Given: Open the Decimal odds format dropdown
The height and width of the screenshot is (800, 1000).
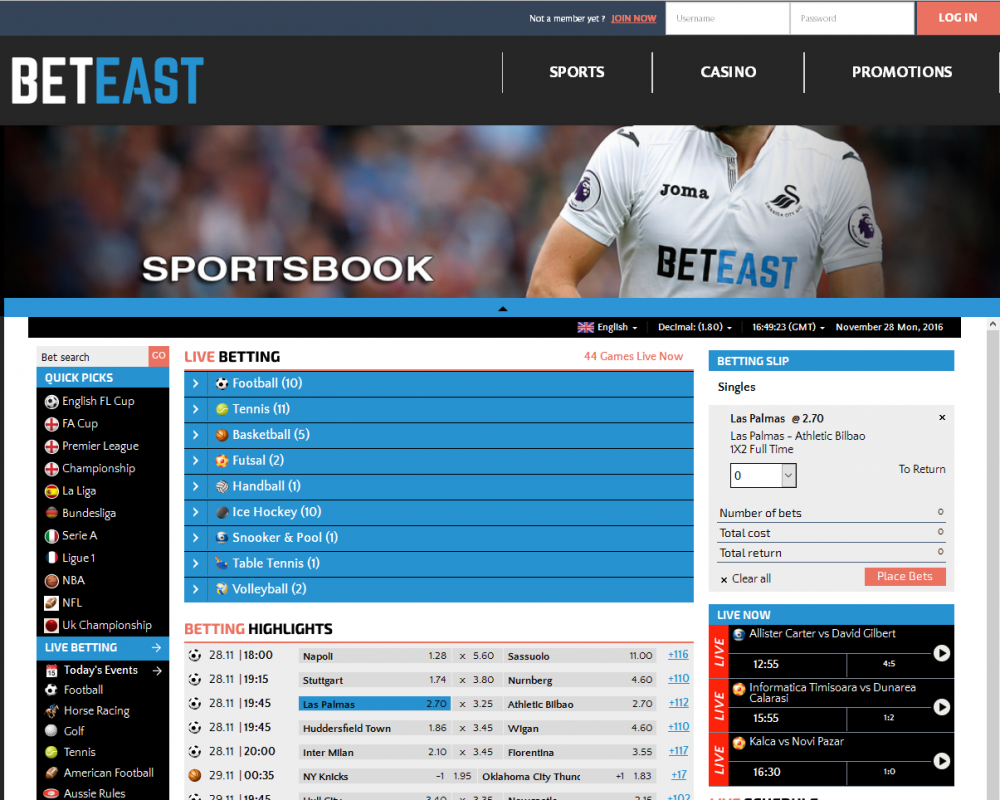Looking at the screenshot, I should coord(695,327).
